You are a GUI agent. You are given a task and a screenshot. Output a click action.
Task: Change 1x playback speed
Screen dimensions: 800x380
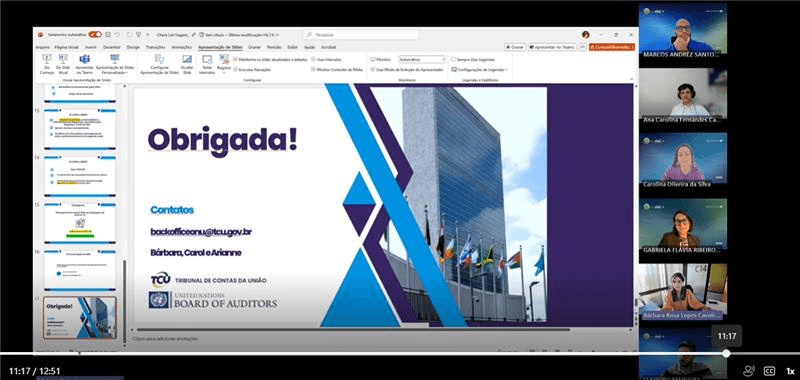pyautogui.click(x=790, y=371)
